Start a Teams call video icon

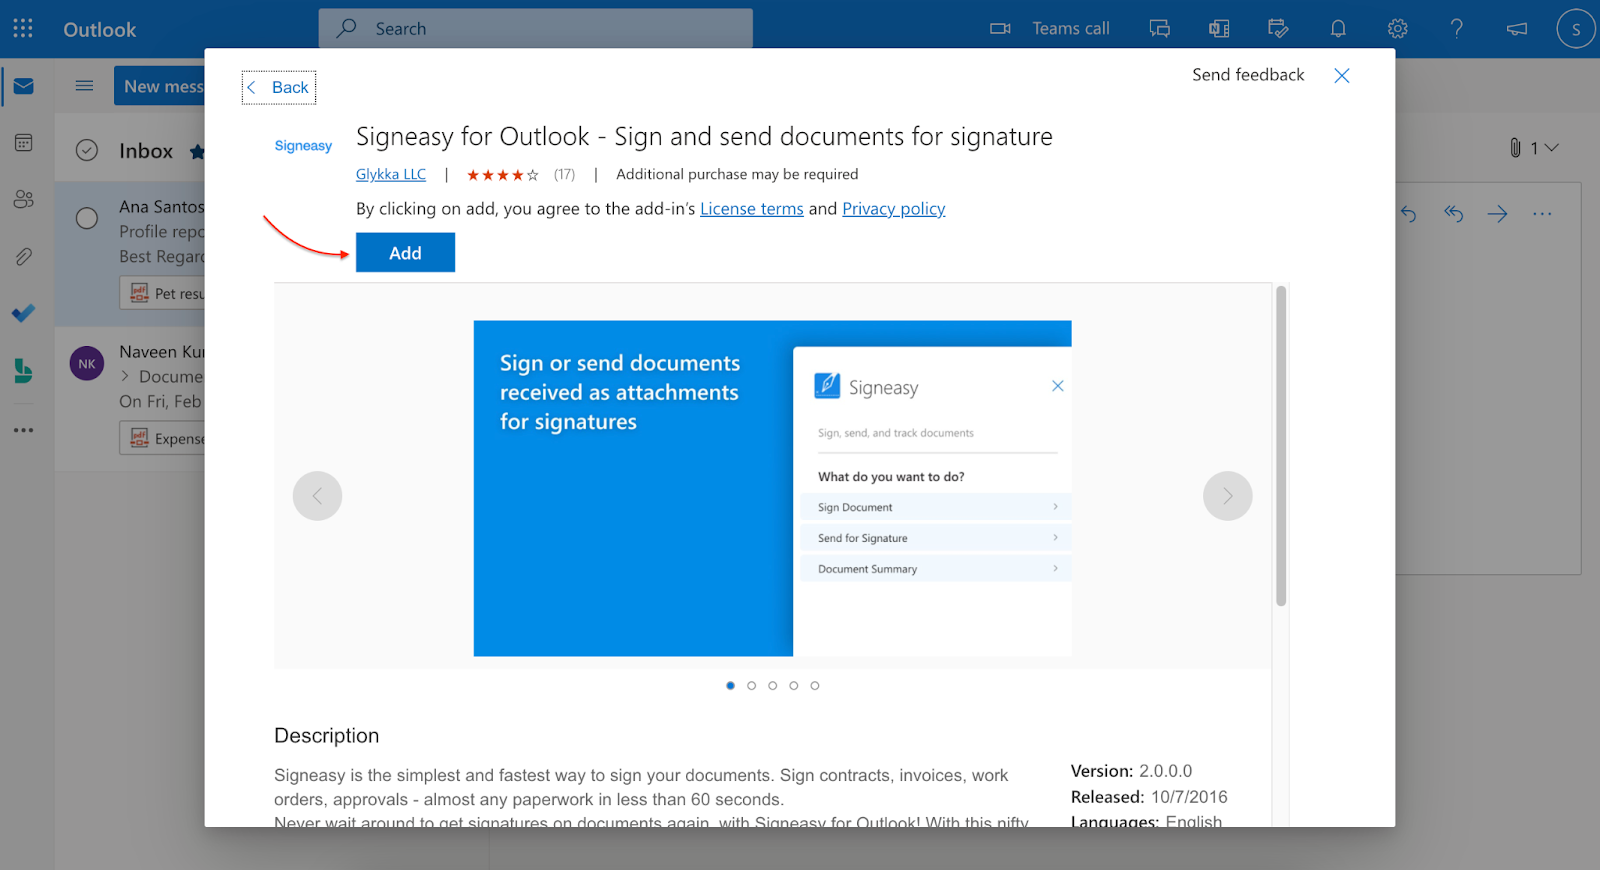pyautogui.click(x=1000, y=29)
